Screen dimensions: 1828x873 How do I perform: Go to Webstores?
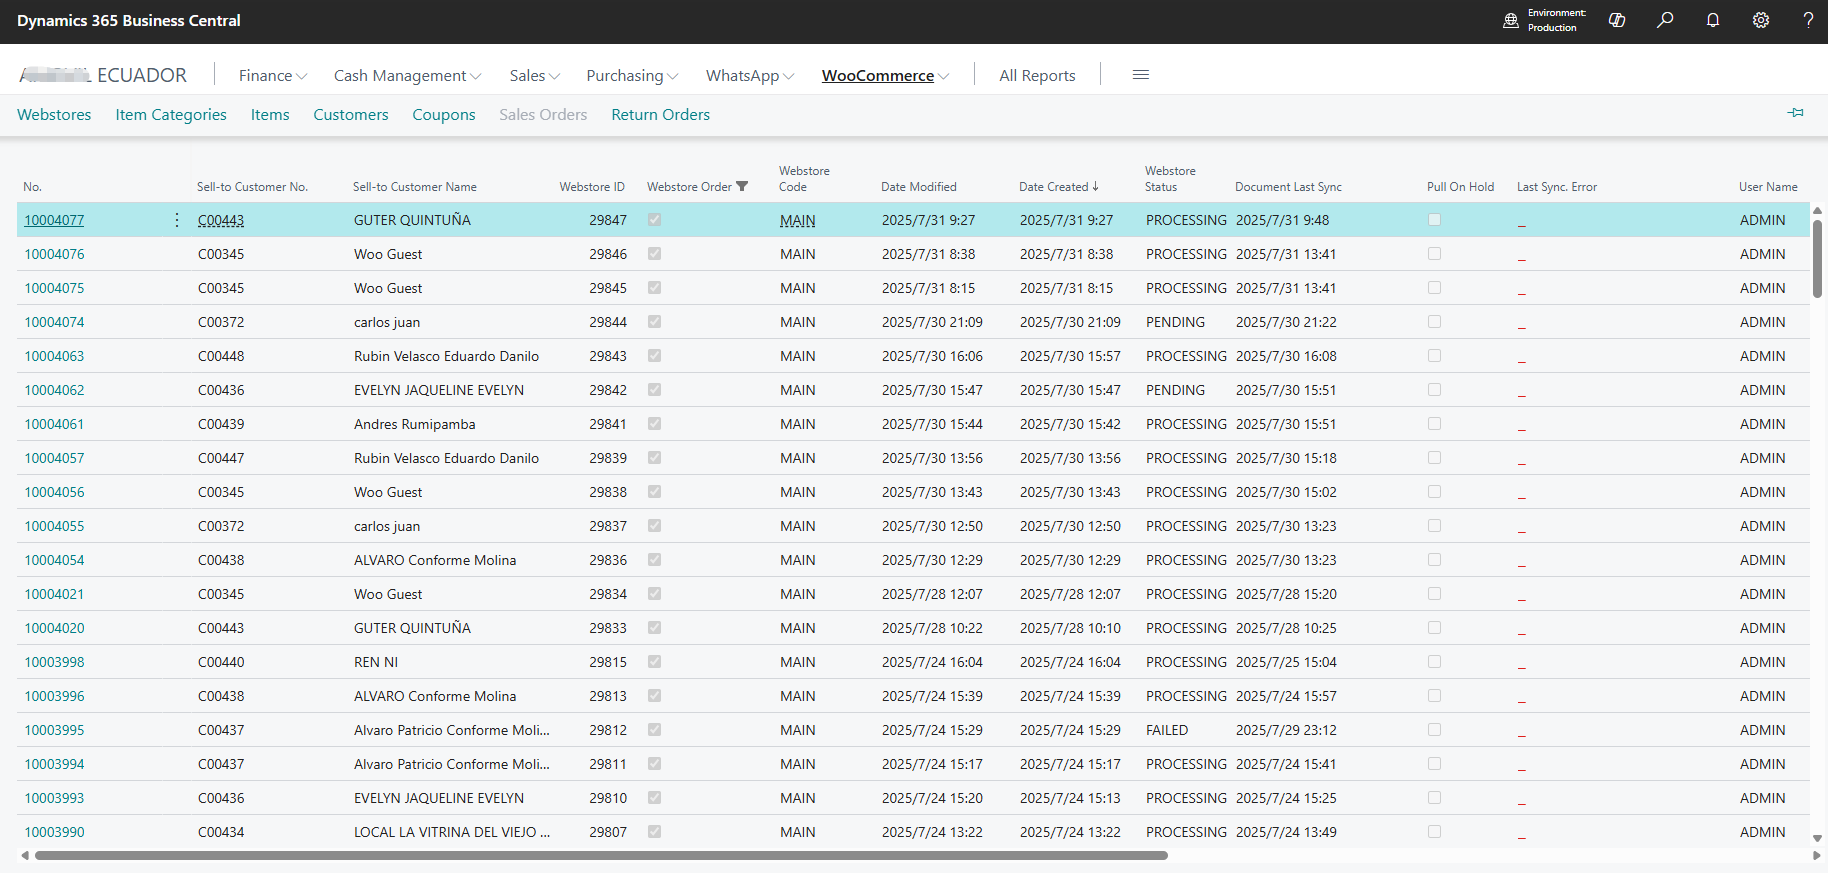click(54, 115)
